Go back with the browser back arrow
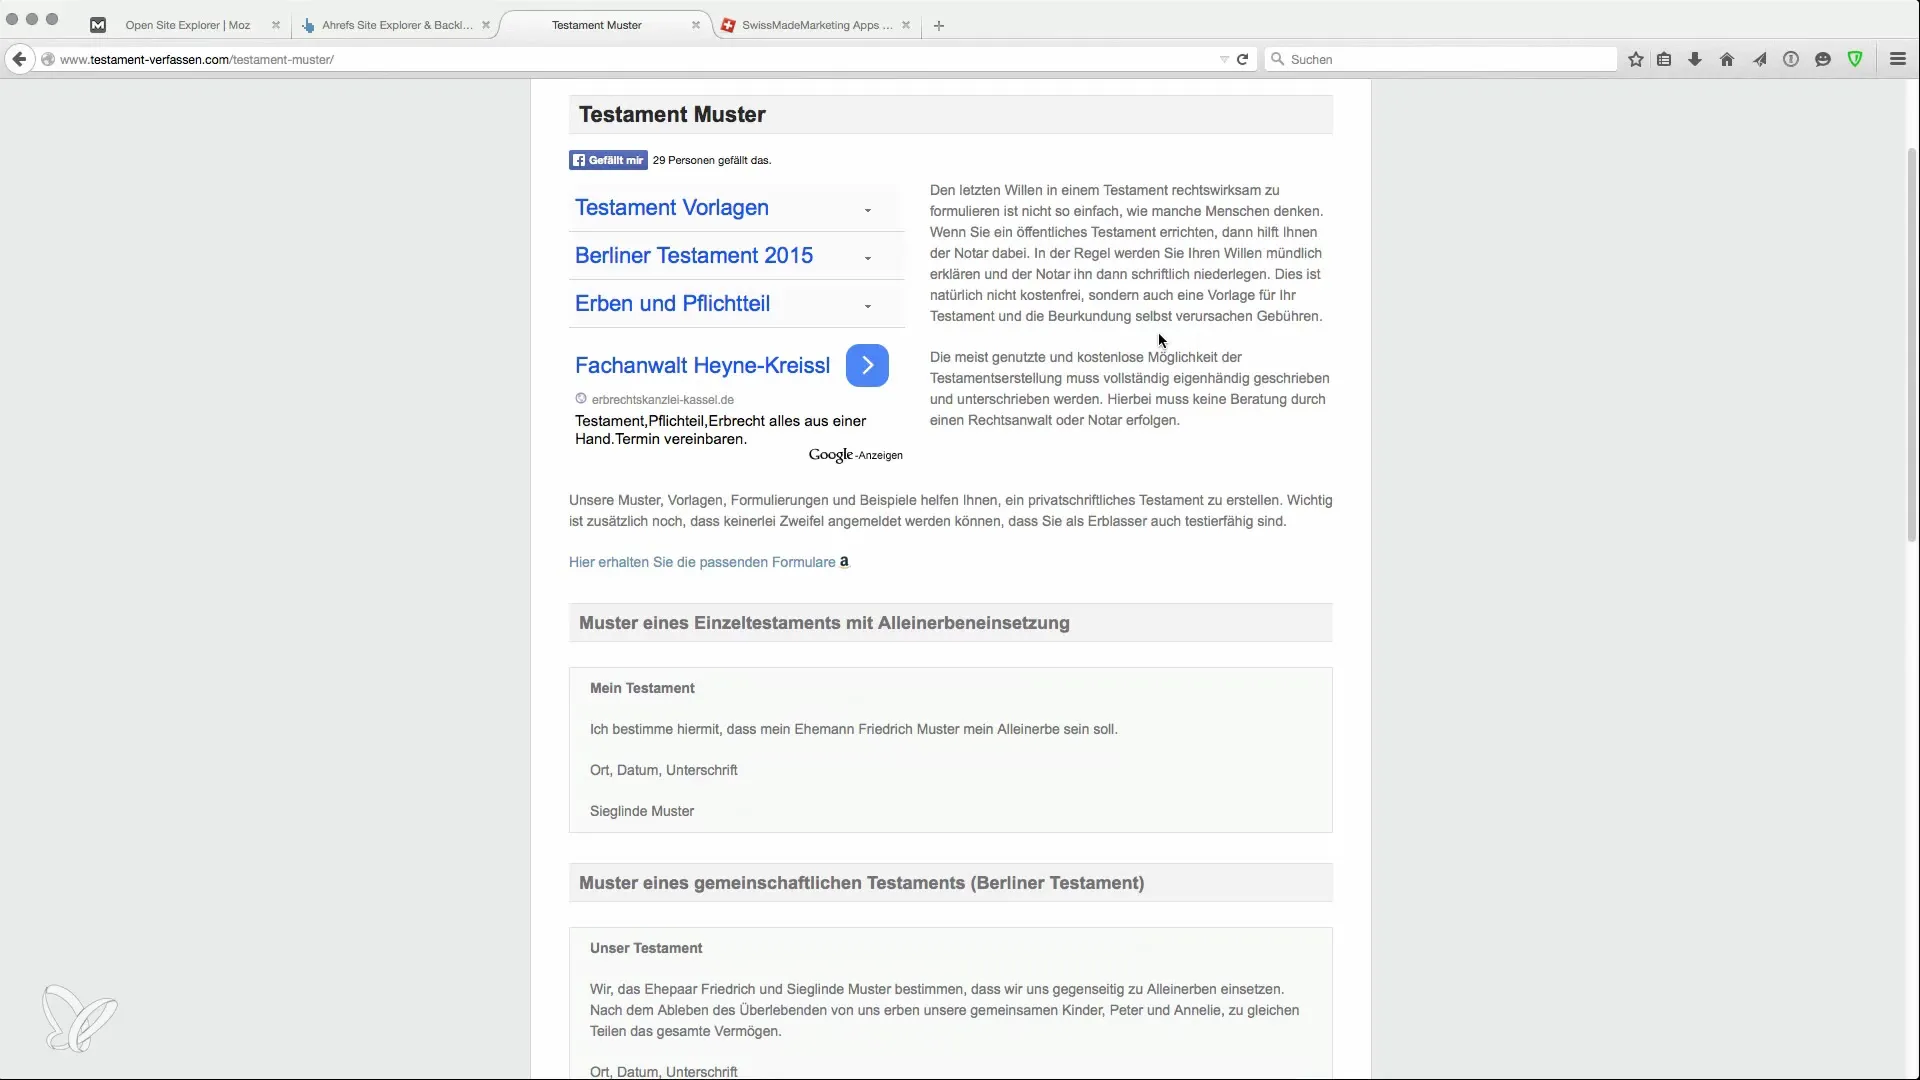The width and height of the screenshot is (1920, 1080). pyautogui.click(x=19, y=59)
